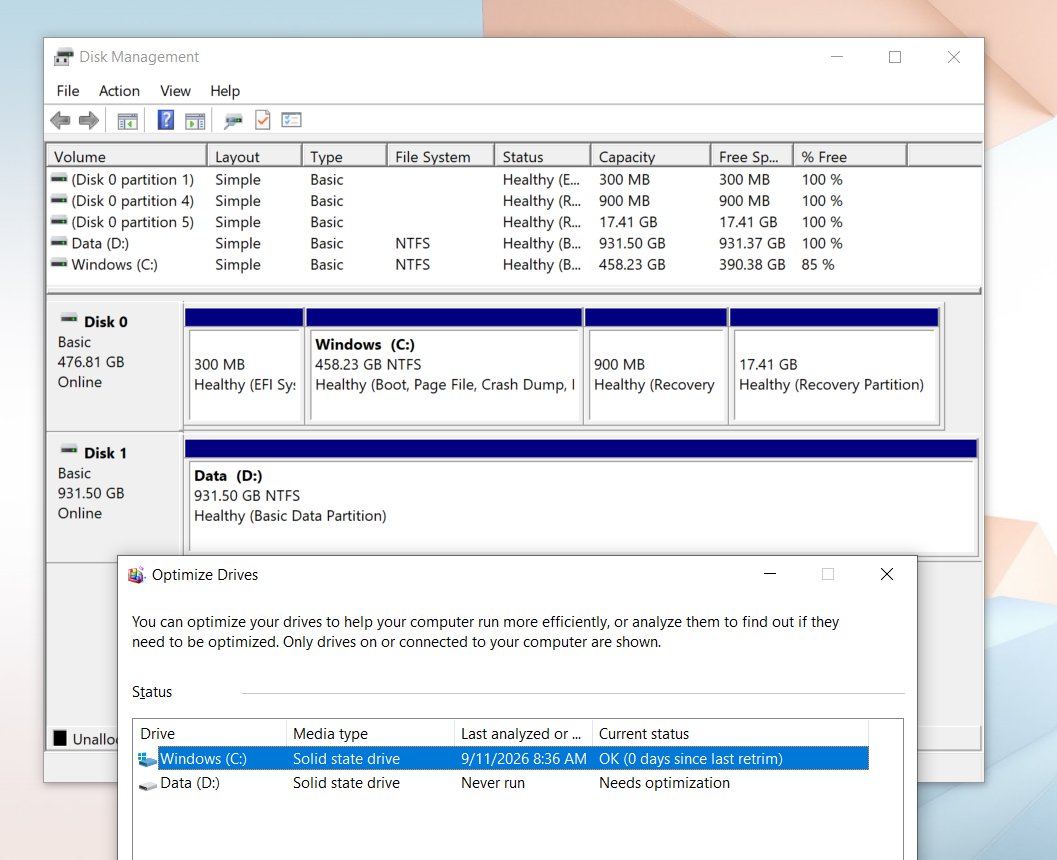Click the 390.38 GB free space cell

(752, 265)
